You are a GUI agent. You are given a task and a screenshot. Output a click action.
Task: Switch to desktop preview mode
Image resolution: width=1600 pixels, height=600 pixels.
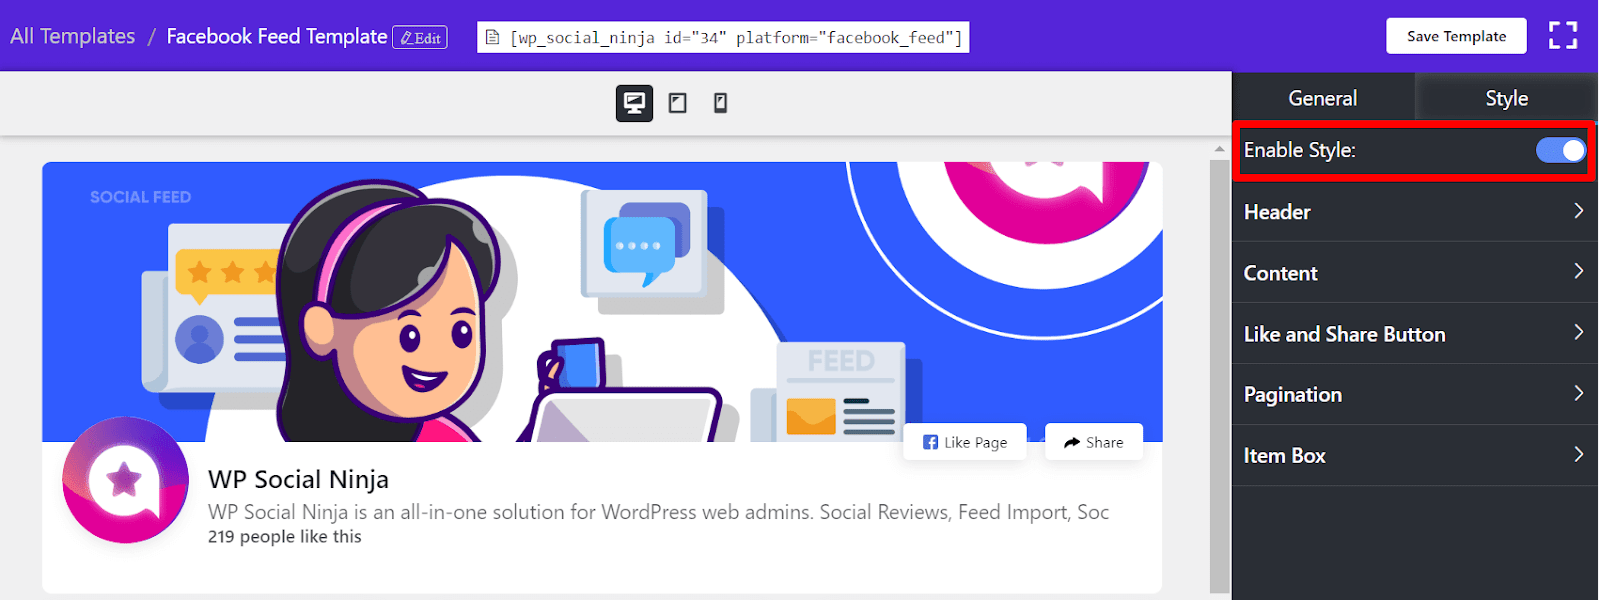tap(634, 103)
